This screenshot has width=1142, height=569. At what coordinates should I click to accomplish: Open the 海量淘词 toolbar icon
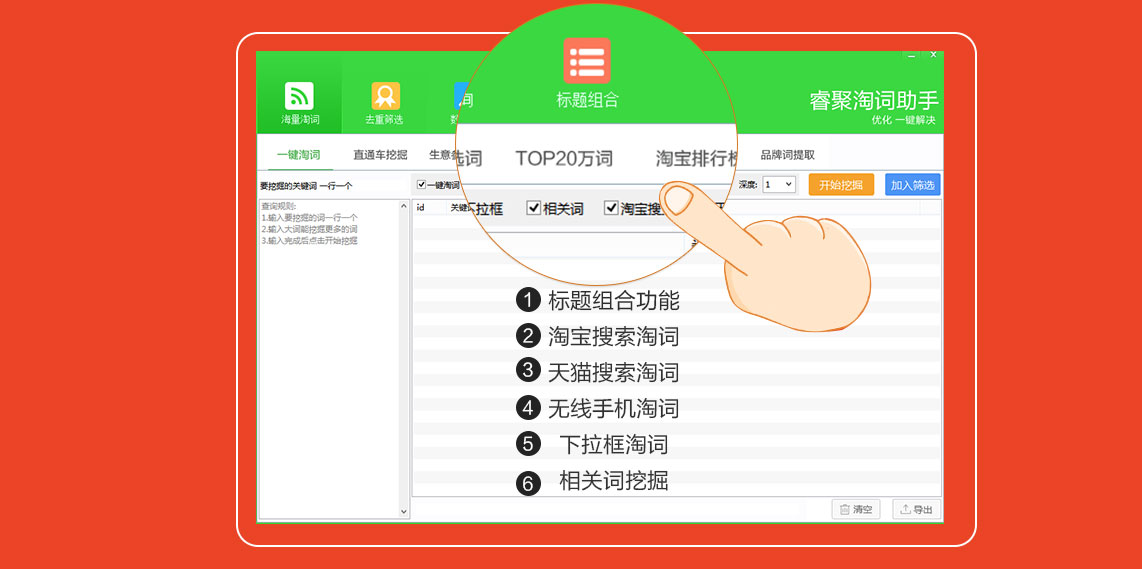coord(299,95)
